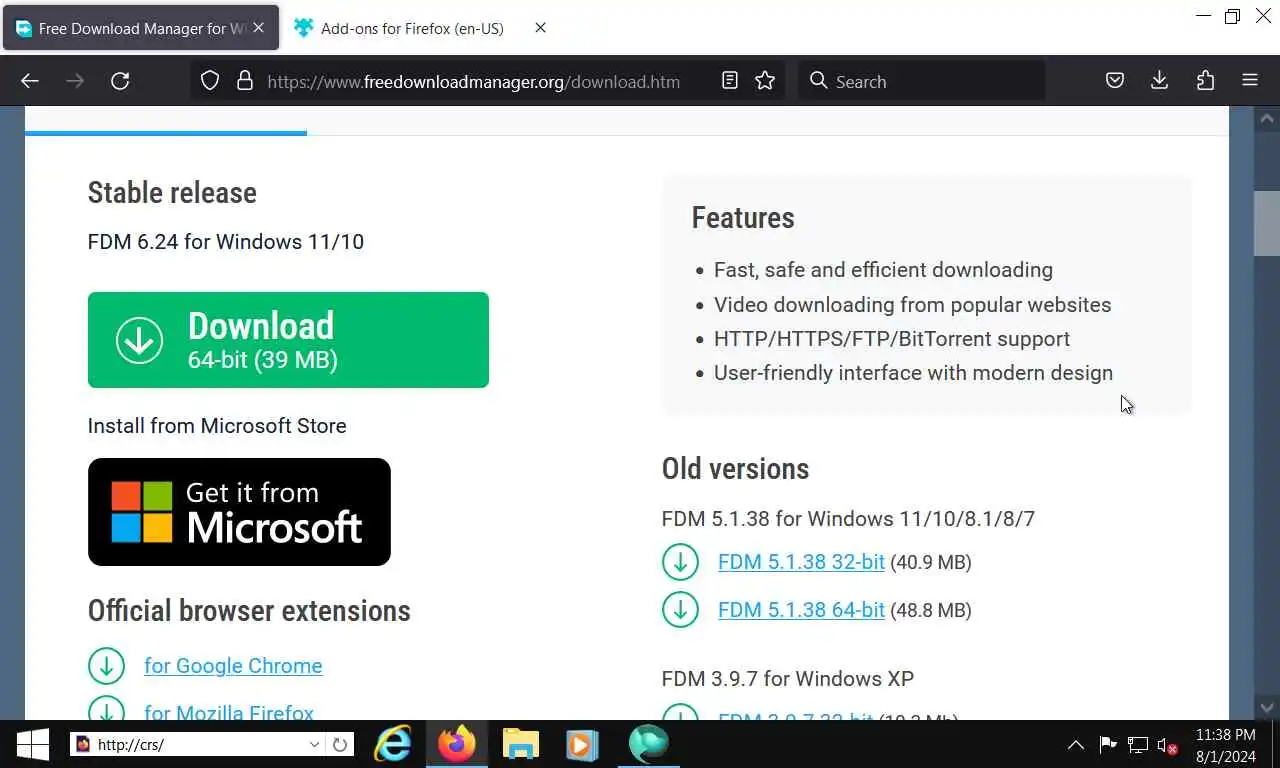Click the Stable release heading

pyautogui.click(x=172, y=193)
